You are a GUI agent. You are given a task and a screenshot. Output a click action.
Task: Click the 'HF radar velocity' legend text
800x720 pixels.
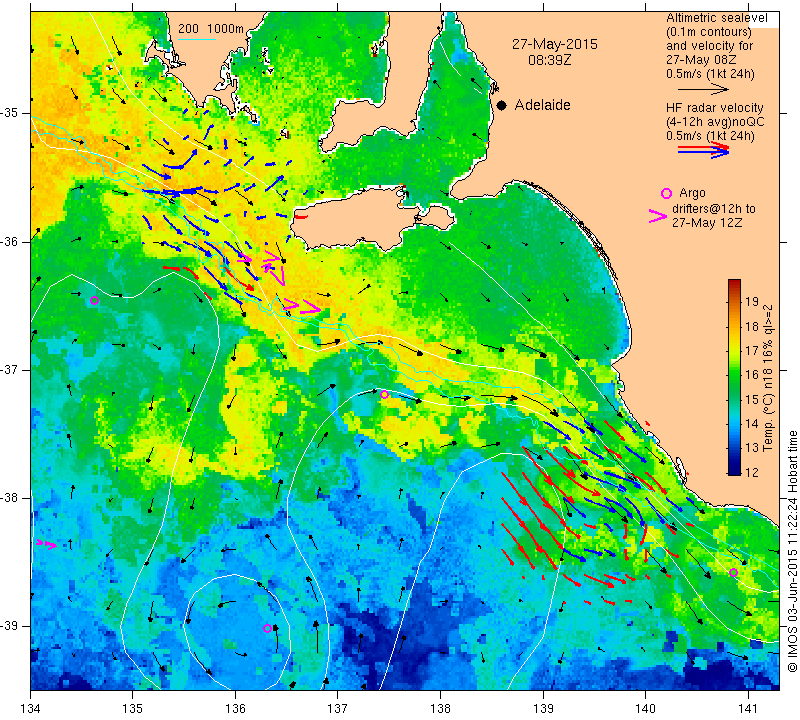coord(714,108)
